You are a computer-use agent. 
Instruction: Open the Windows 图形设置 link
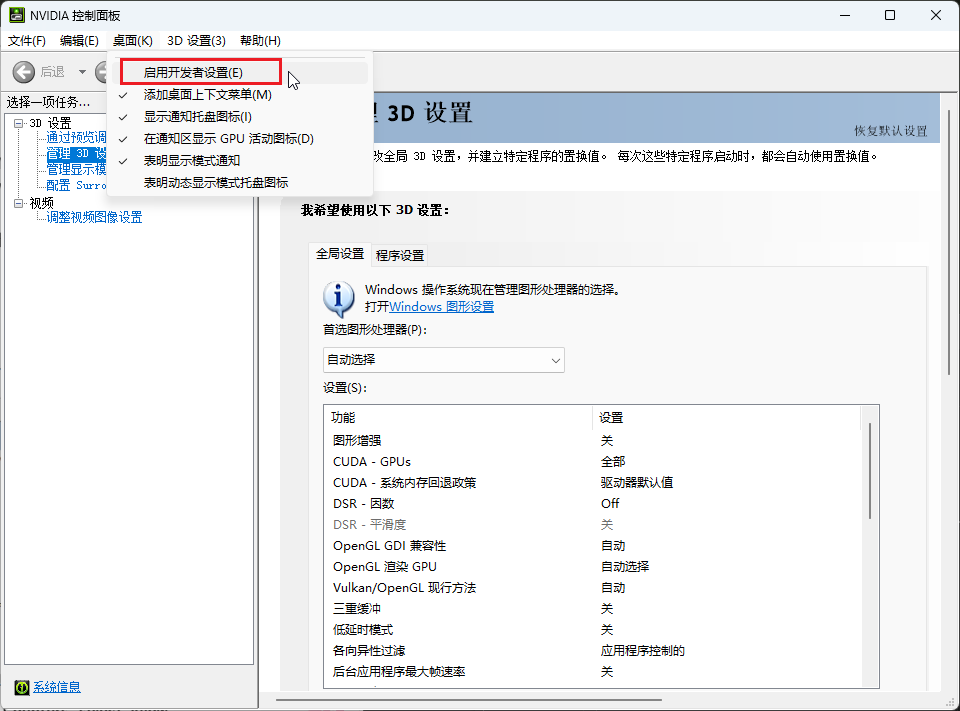pos(441,307)
